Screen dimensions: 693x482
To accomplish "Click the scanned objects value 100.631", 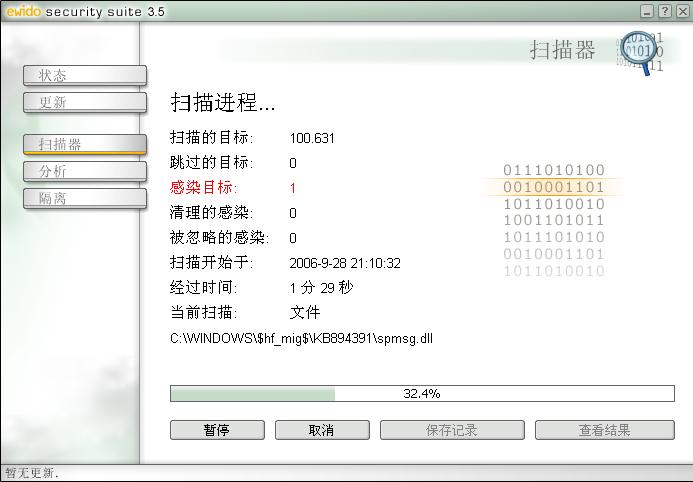I will click(x=312, y=138).
